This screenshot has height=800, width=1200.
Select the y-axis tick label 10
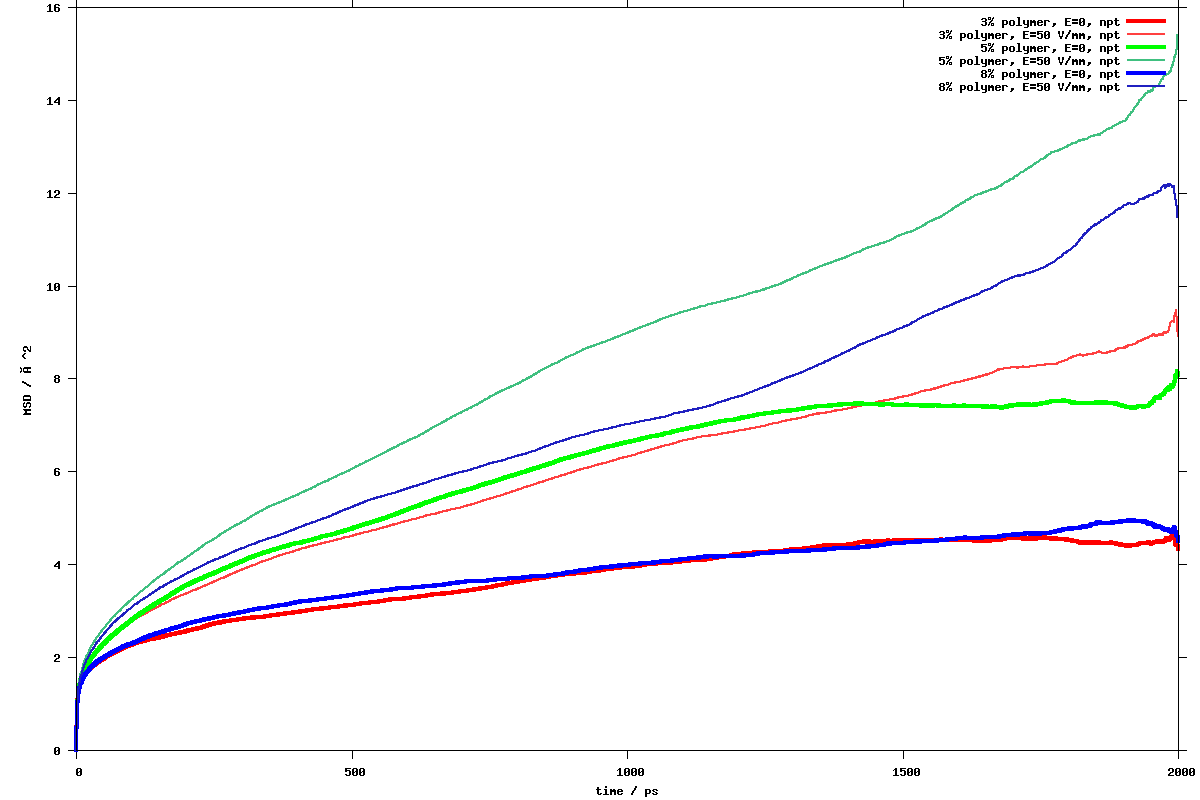click(54, 286)
